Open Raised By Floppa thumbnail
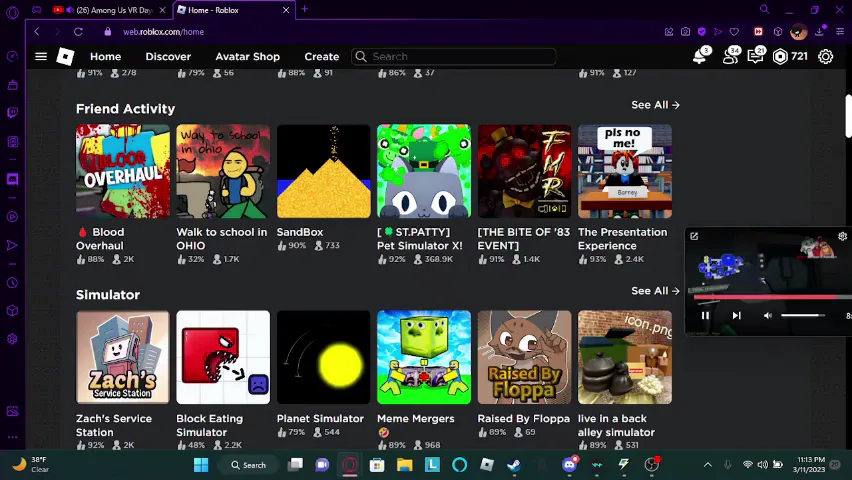Screen dimensions: 852x480 click(524, 357)
